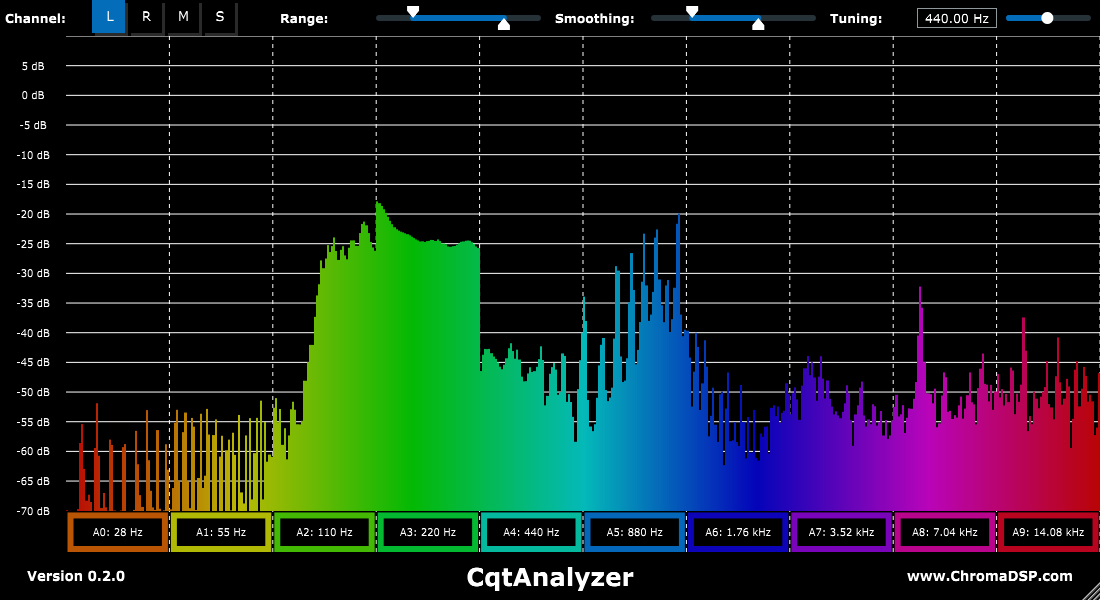Enable the S (side) channel
1100x600 pixels.
point(220,17)
